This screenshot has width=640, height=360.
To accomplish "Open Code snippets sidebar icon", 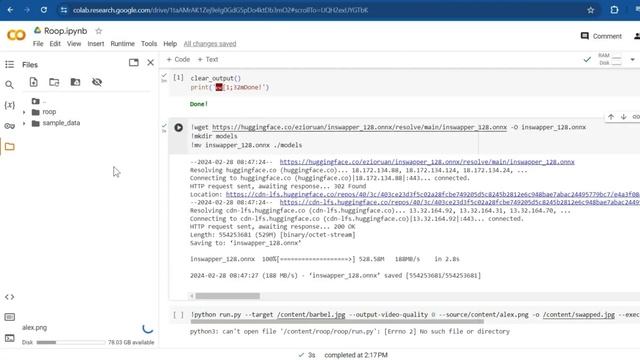I will 9,297.
